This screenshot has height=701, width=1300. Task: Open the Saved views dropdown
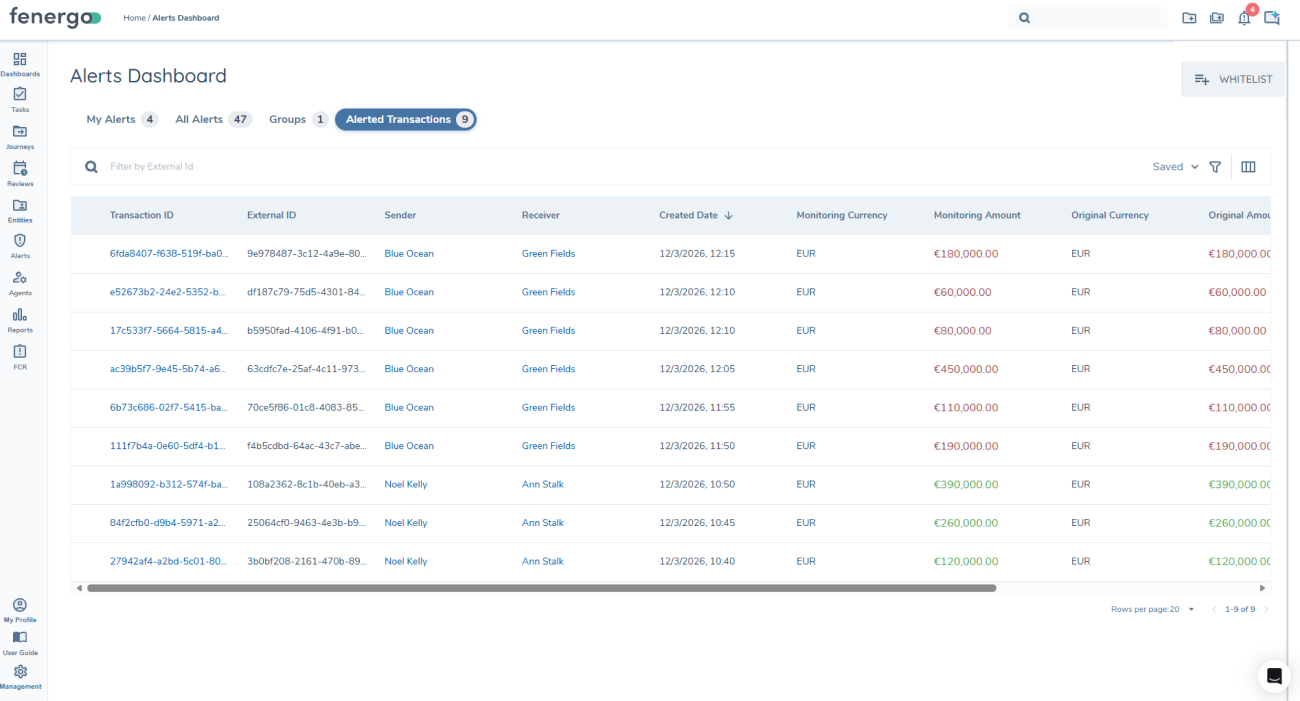pos(1173,167)
